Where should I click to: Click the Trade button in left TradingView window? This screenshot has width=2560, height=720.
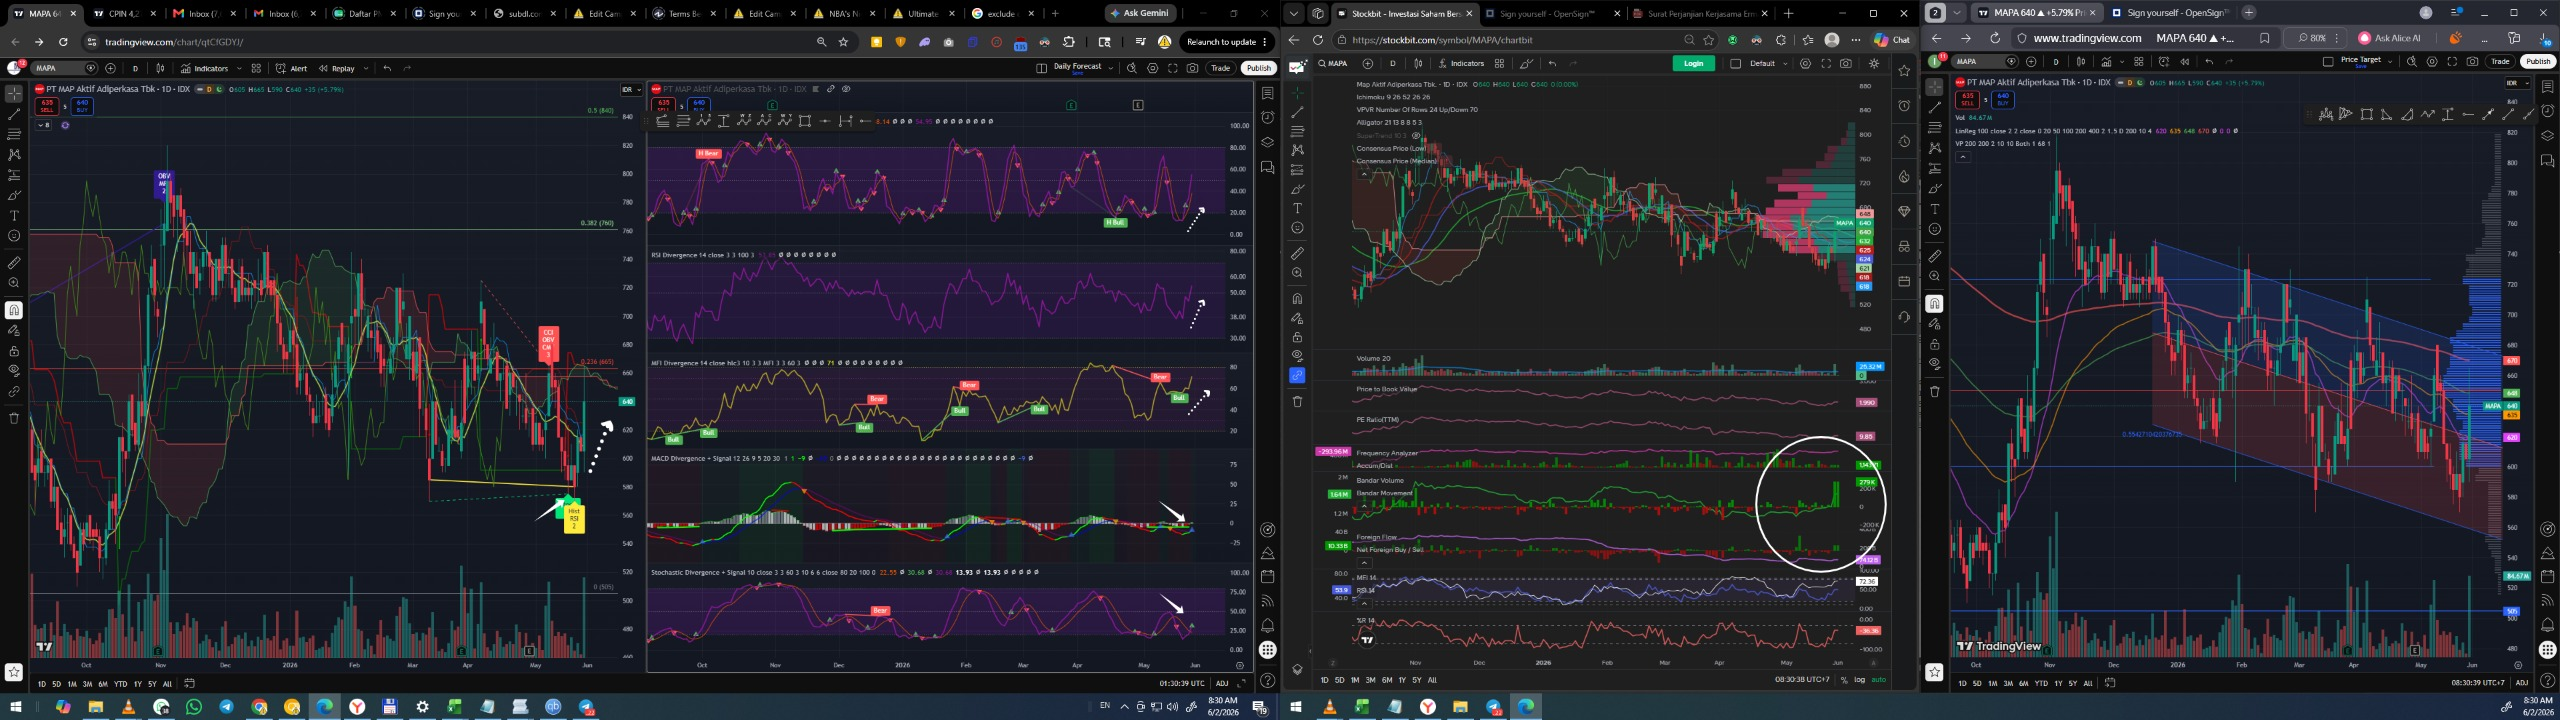pos(1220,68)
